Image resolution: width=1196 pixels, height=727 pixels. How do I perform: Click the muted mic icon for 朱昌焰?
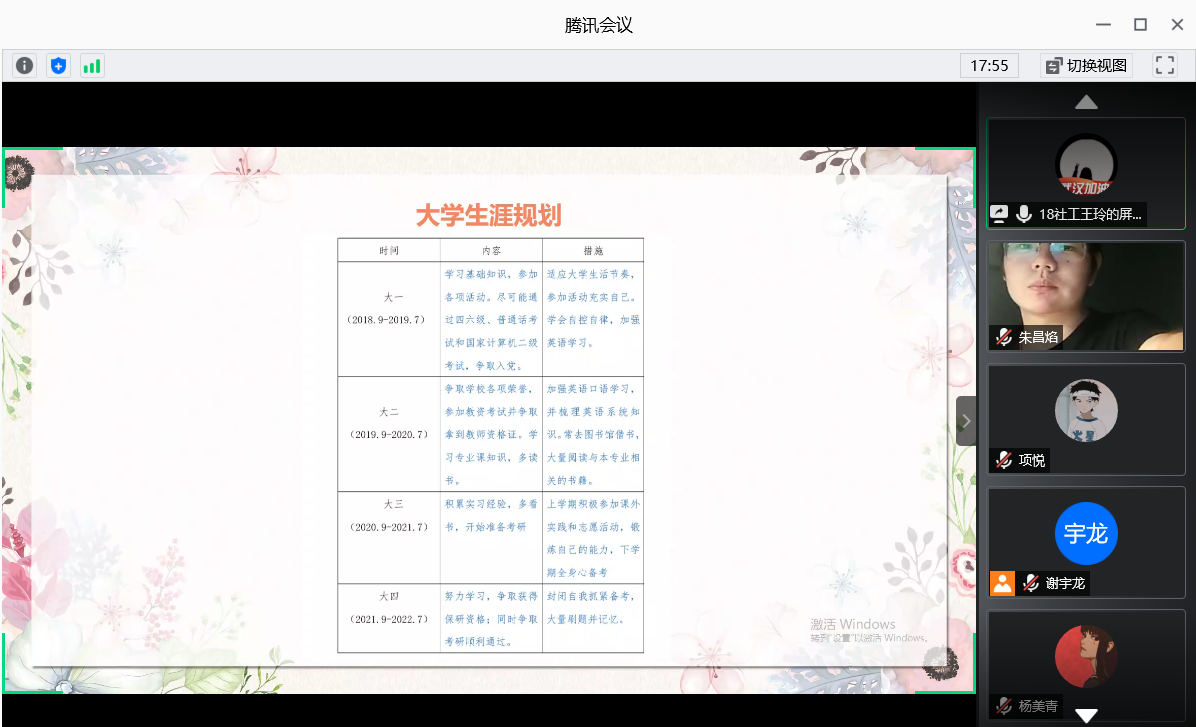[x=1003, y=337]
